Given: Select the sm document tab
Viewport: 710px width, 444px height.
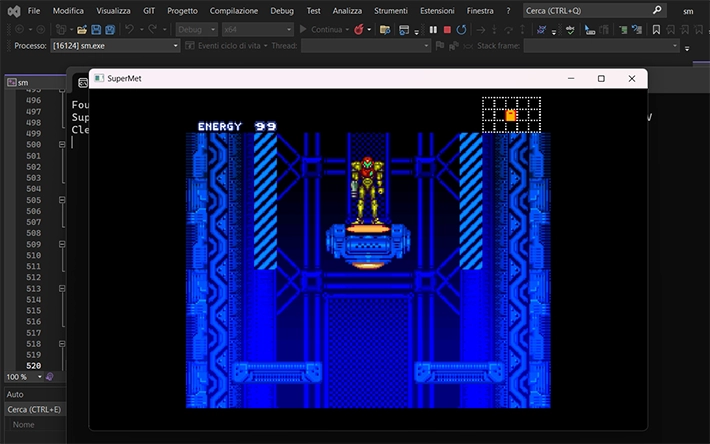Looking at the screenshot, I should (34, 82).
